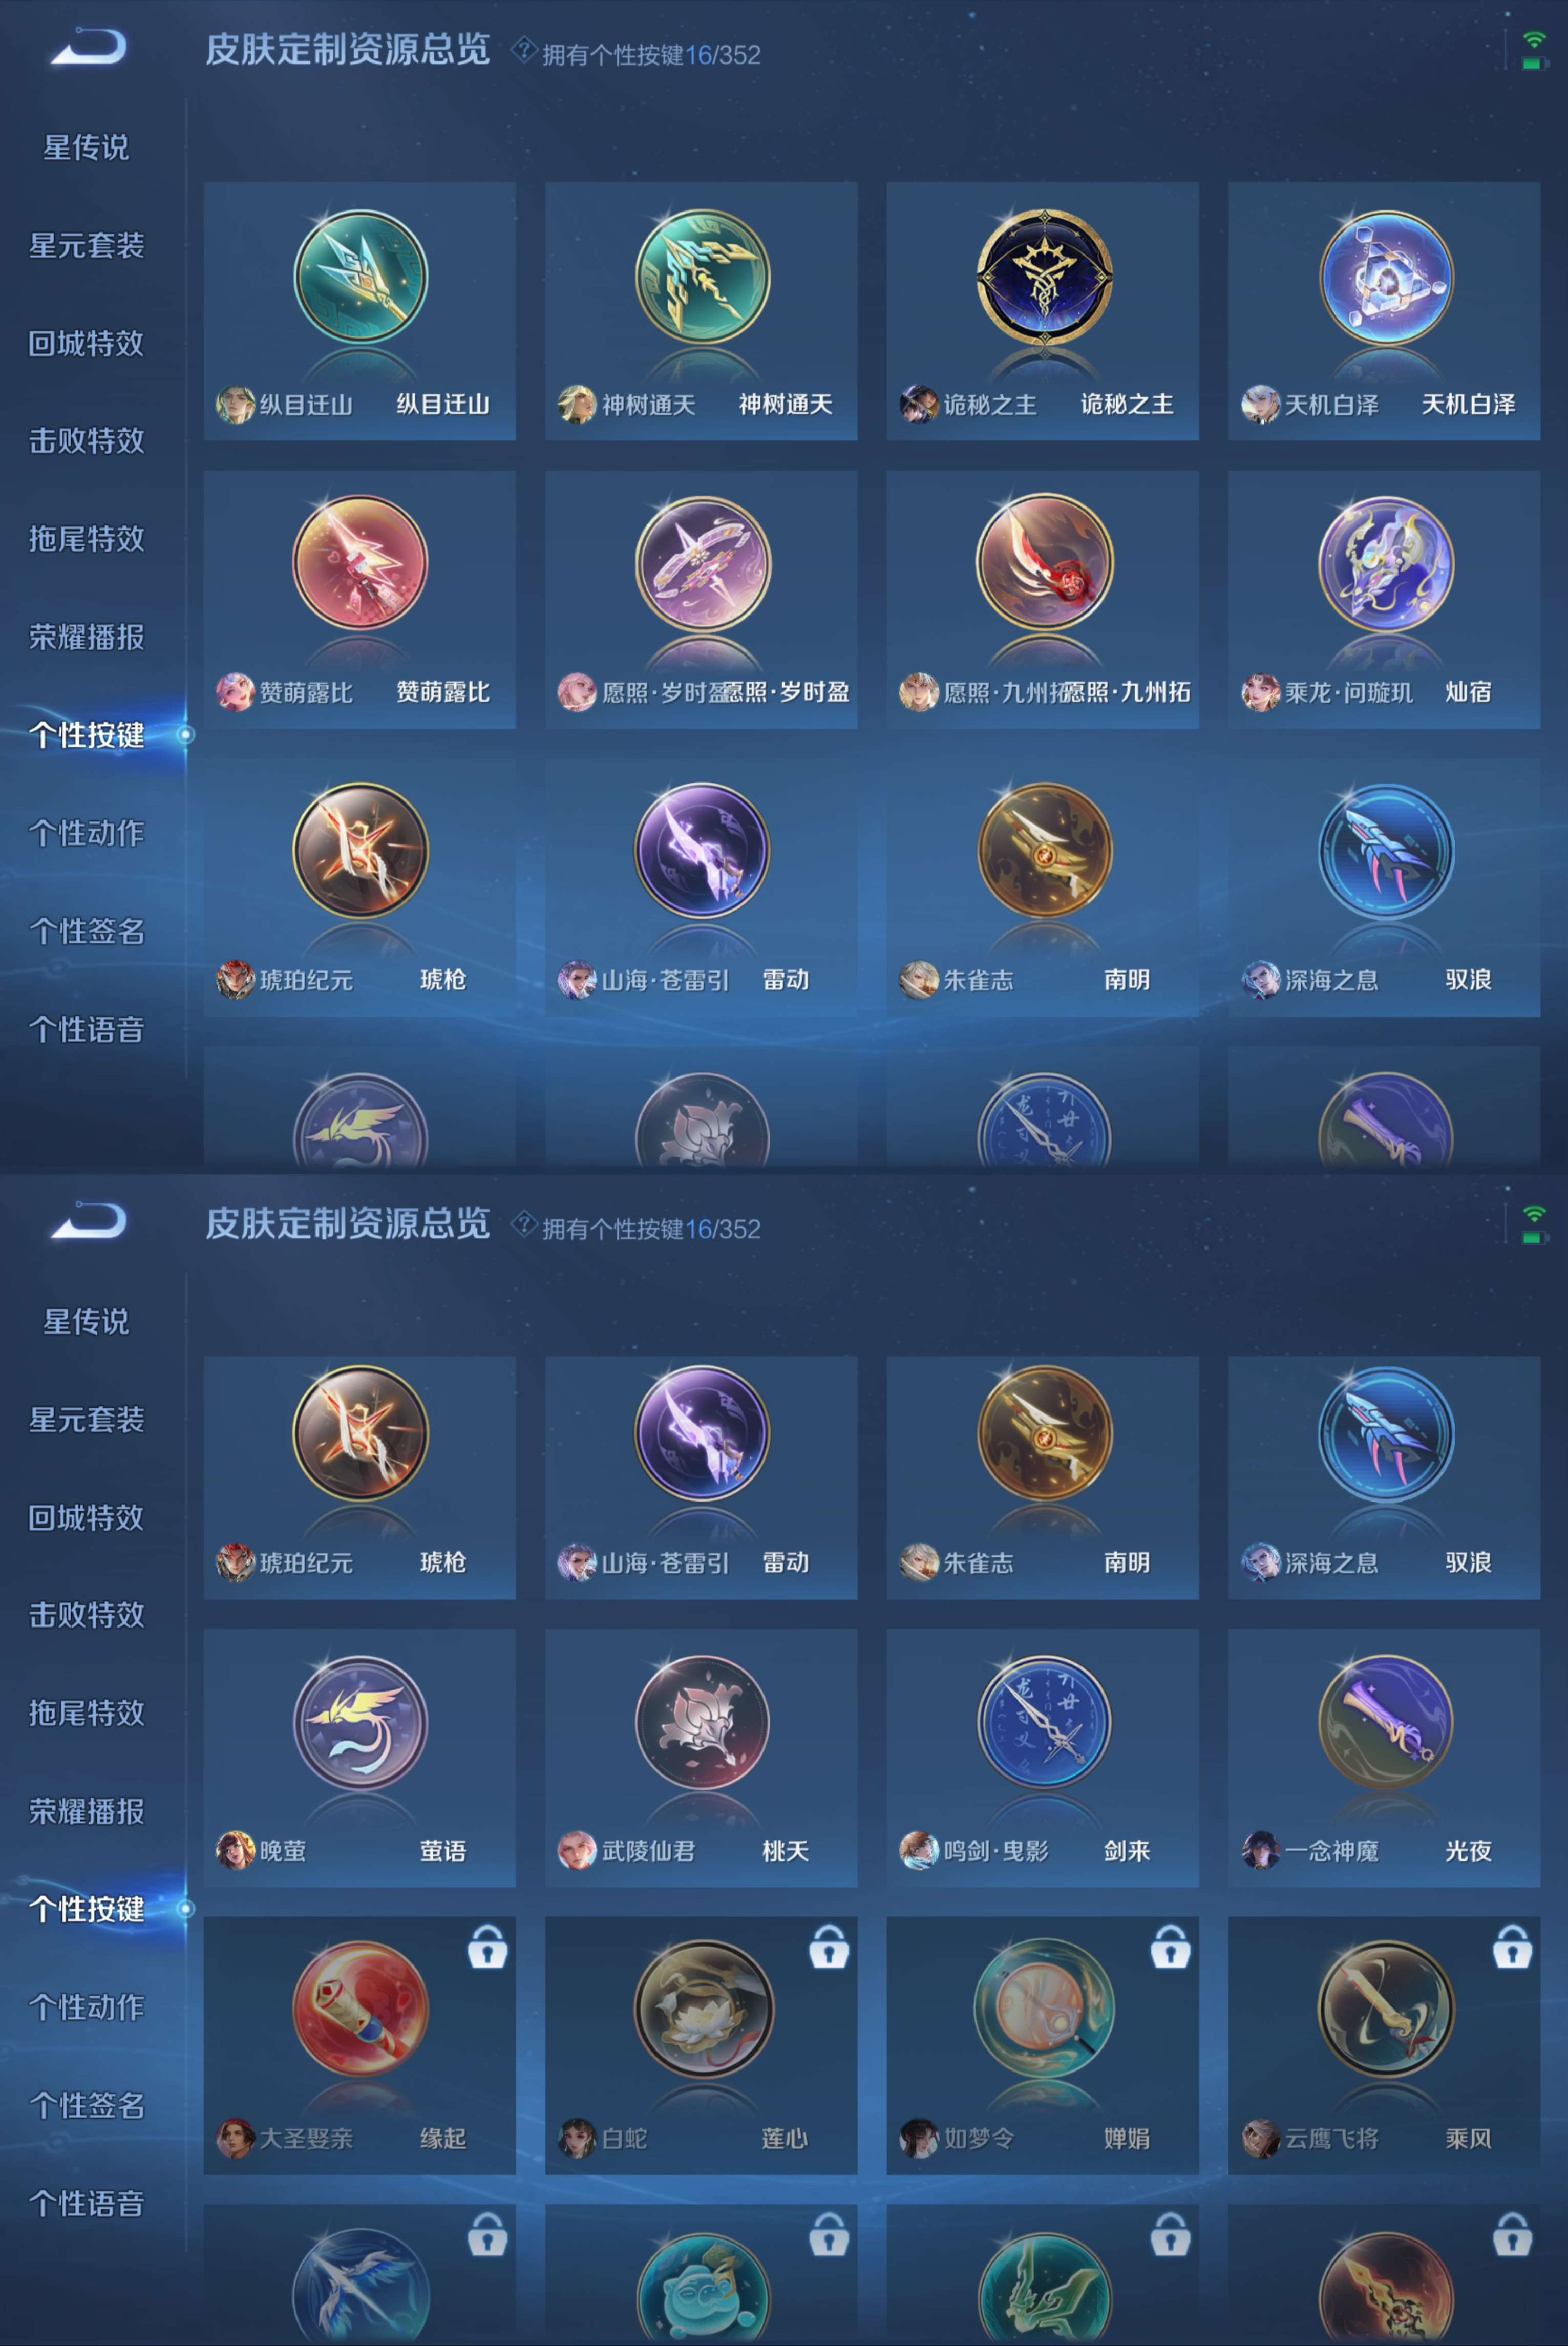Viewport: 1568px width, 2346px height.
Task: Pick the locked 乘风 sword icon
Action: pos(1385,2008)
